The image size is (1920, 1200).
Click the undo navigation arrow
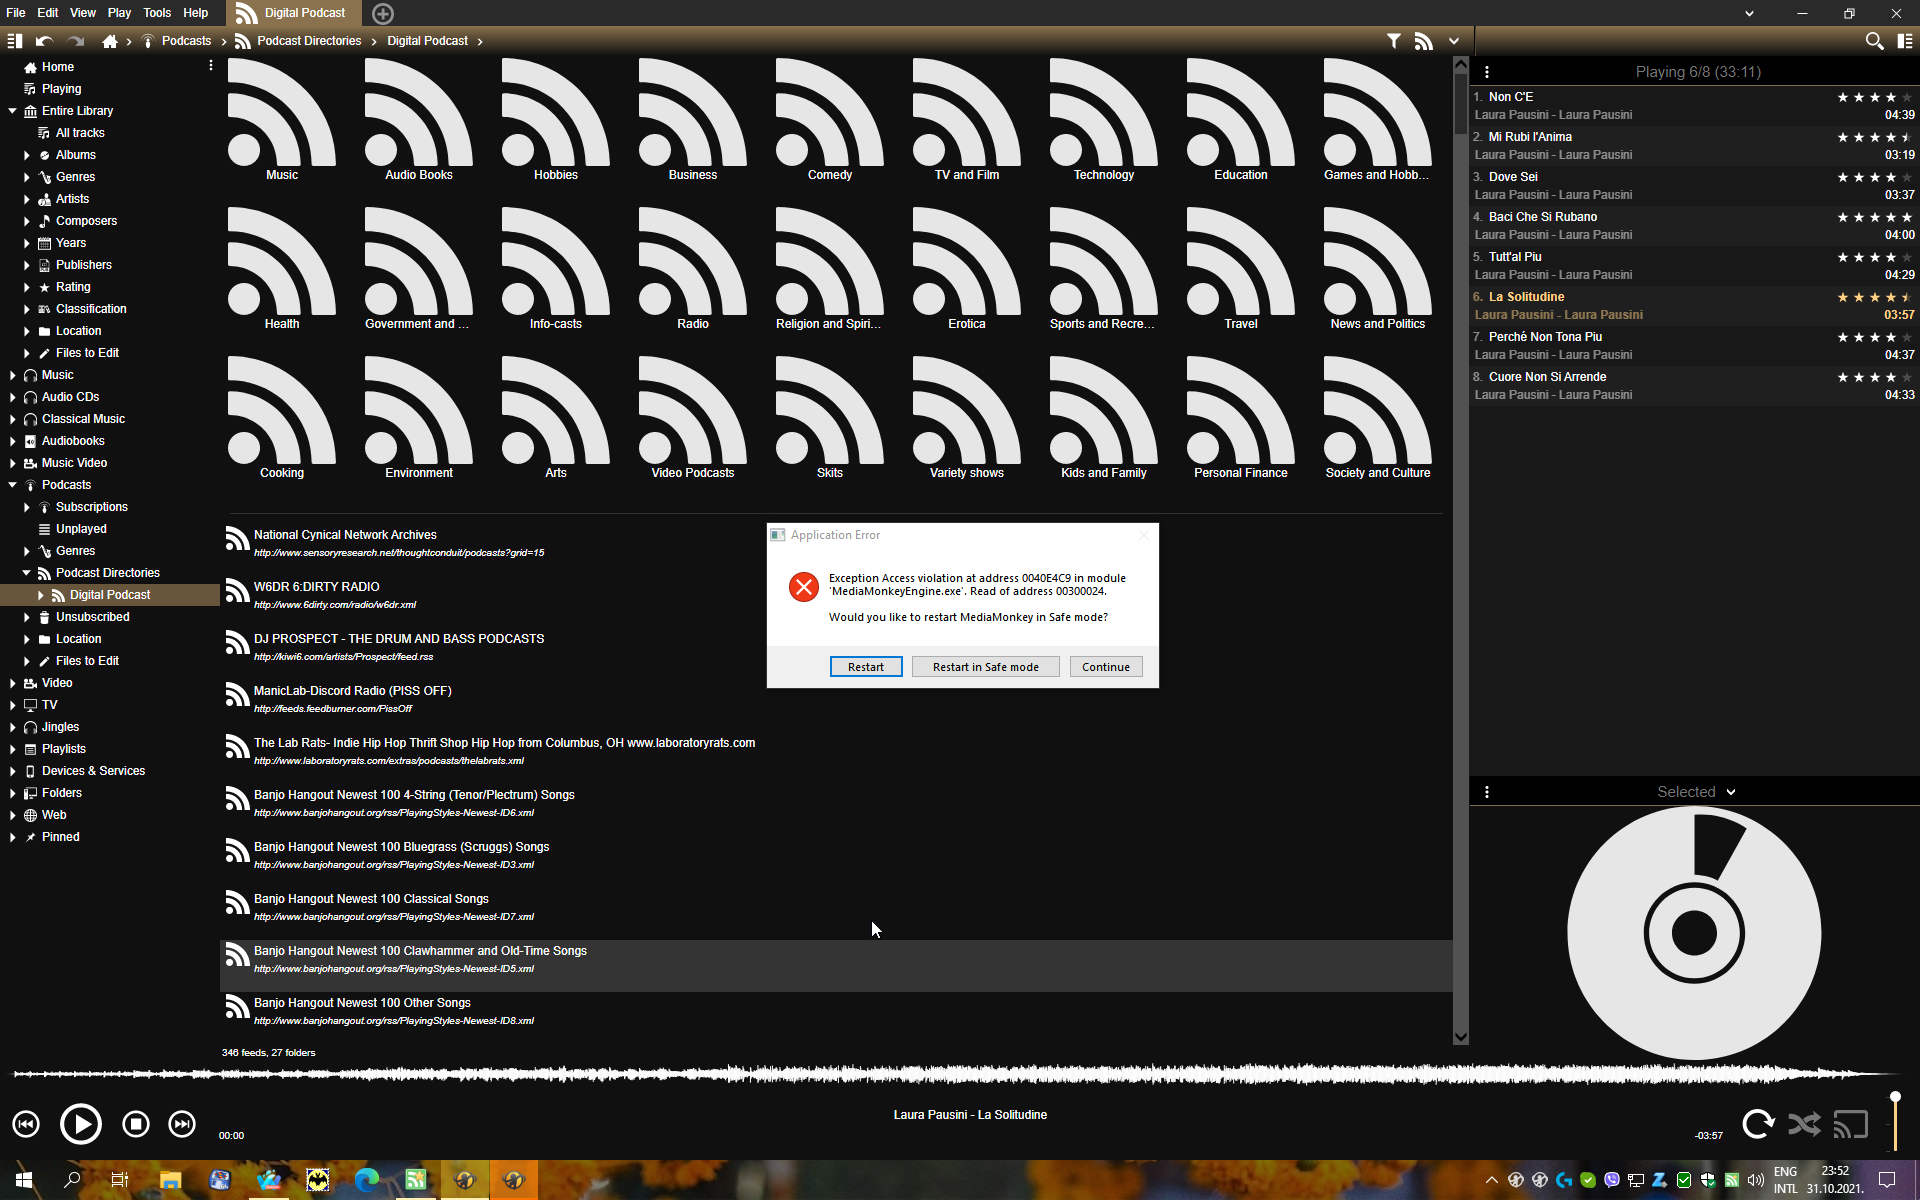[44, 41]
